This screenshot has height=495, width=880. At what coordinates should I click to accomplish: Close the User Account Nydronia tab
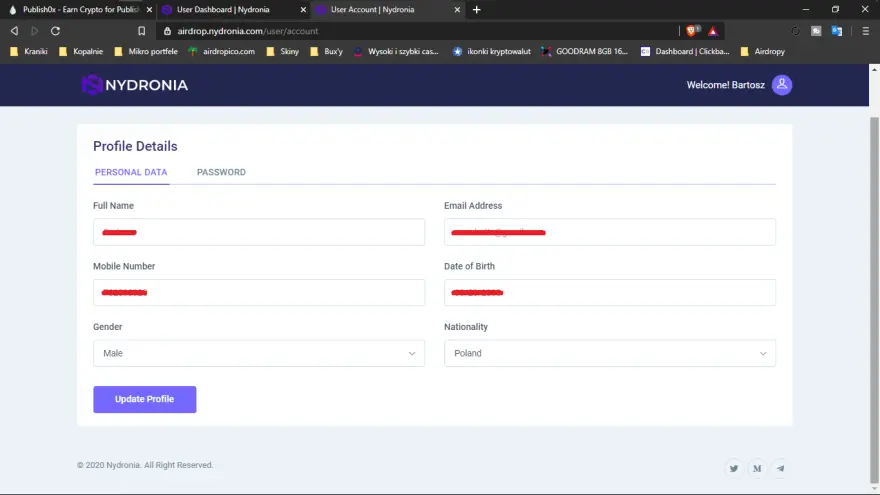coord(457,10)
